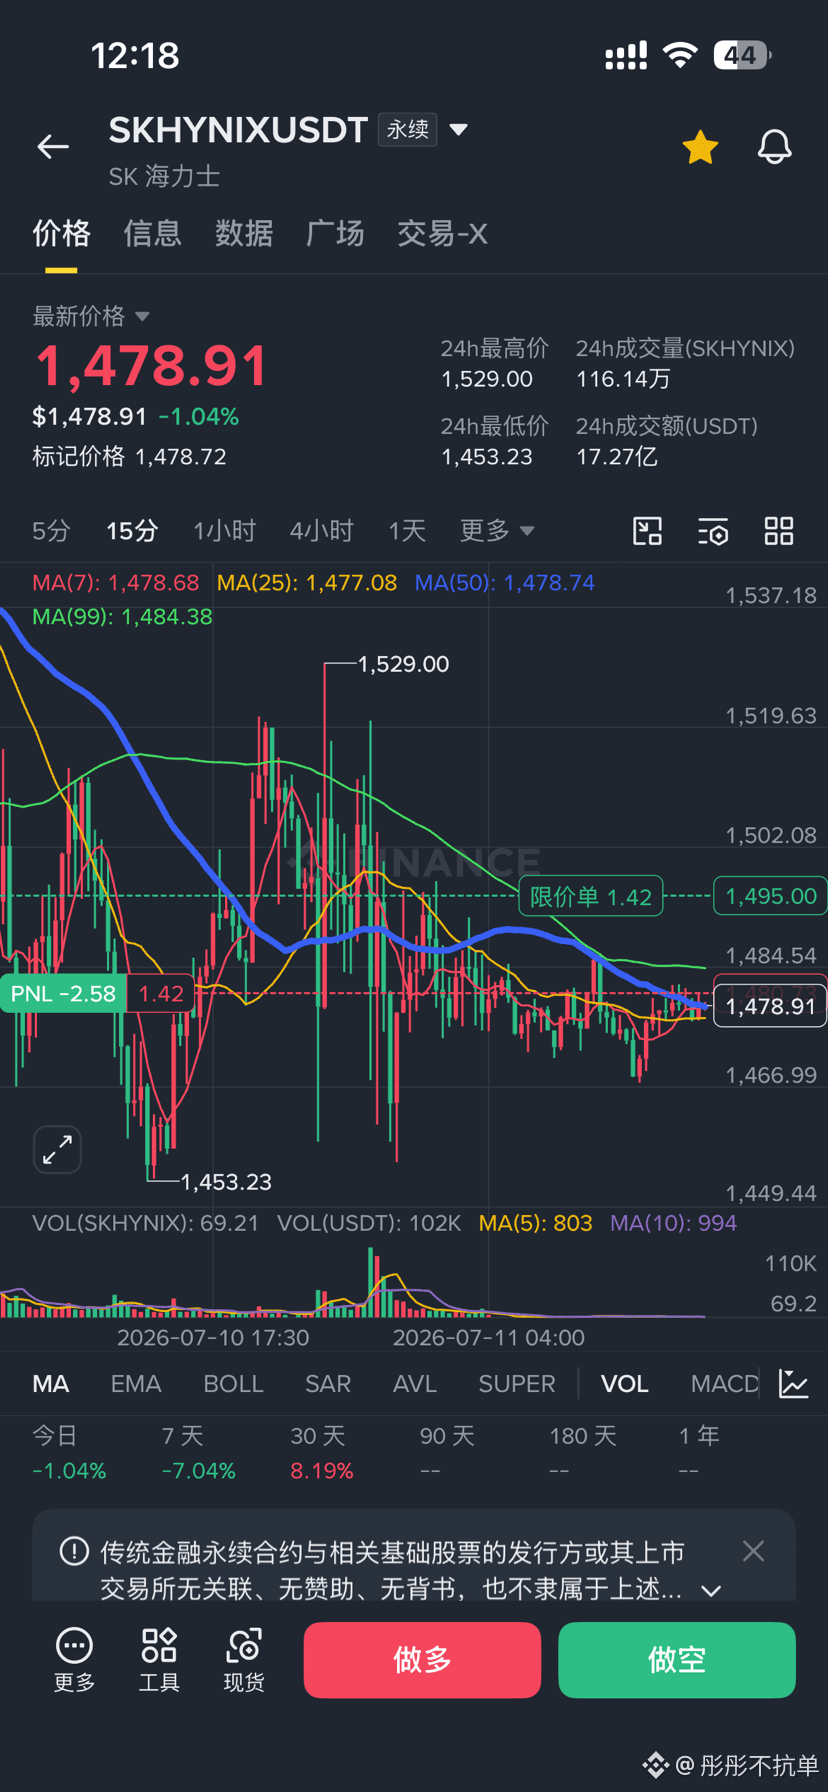Switch to the 交易-X tab
828x1792 pixels.
click(x=442, y=233)
